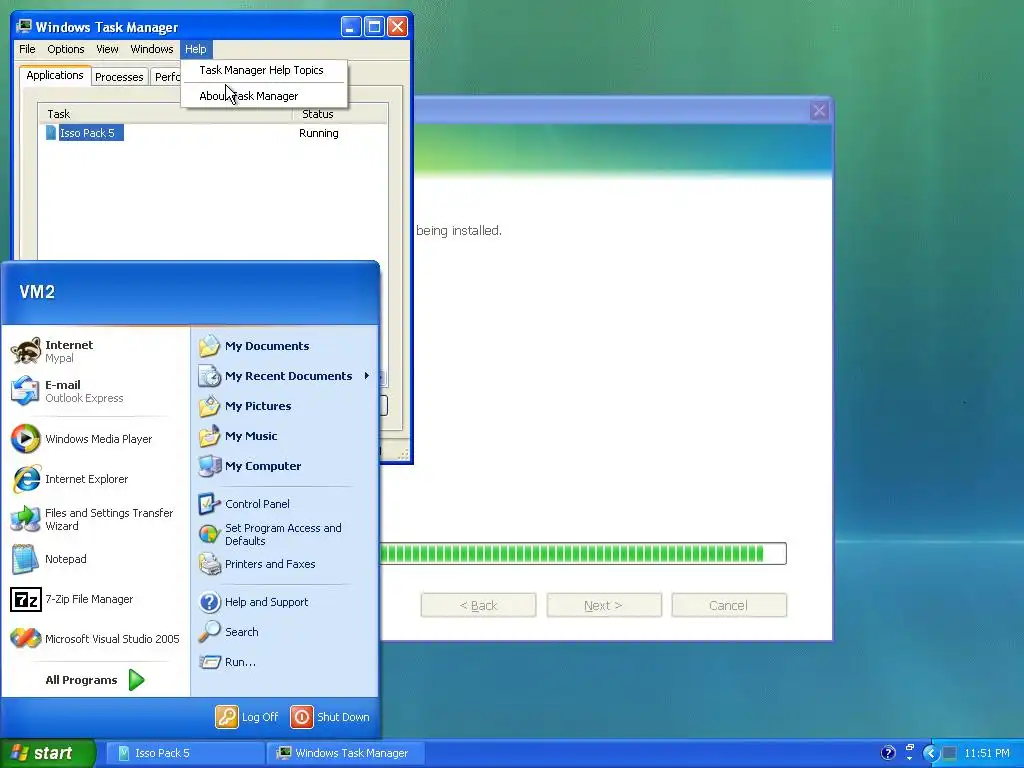Image resolution: width=1024 pixels, height=768 pixels.
Task: Click Cancel in the installer window
Action: click(729, 605)
